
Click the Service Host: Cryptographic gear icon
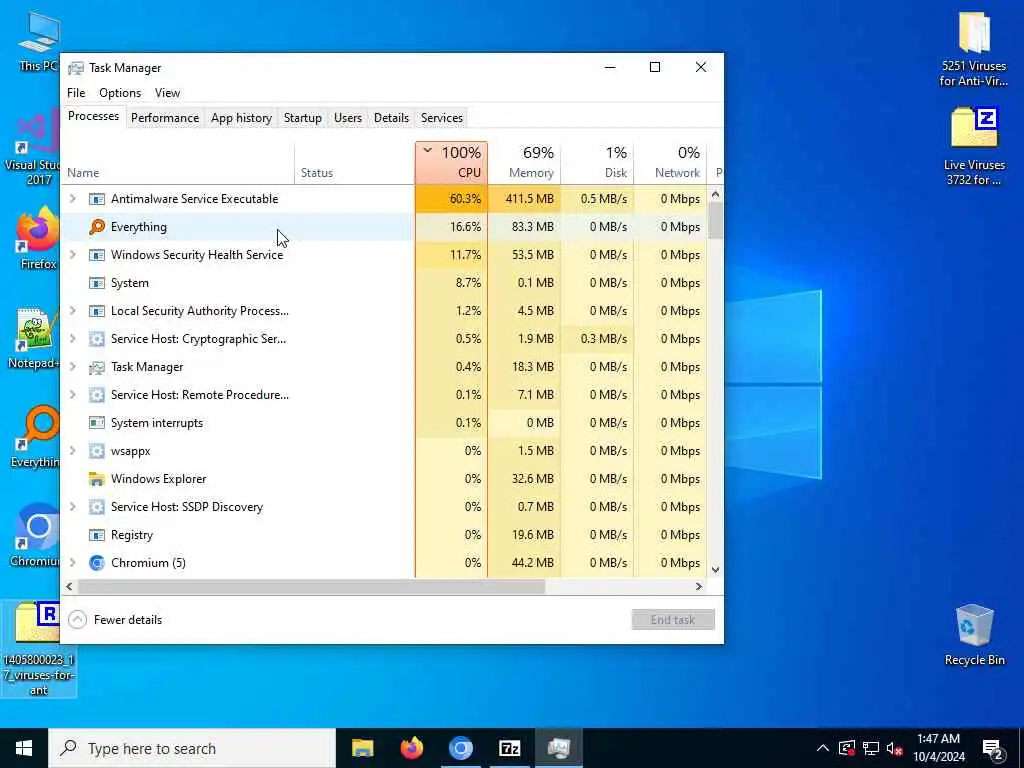97,339
